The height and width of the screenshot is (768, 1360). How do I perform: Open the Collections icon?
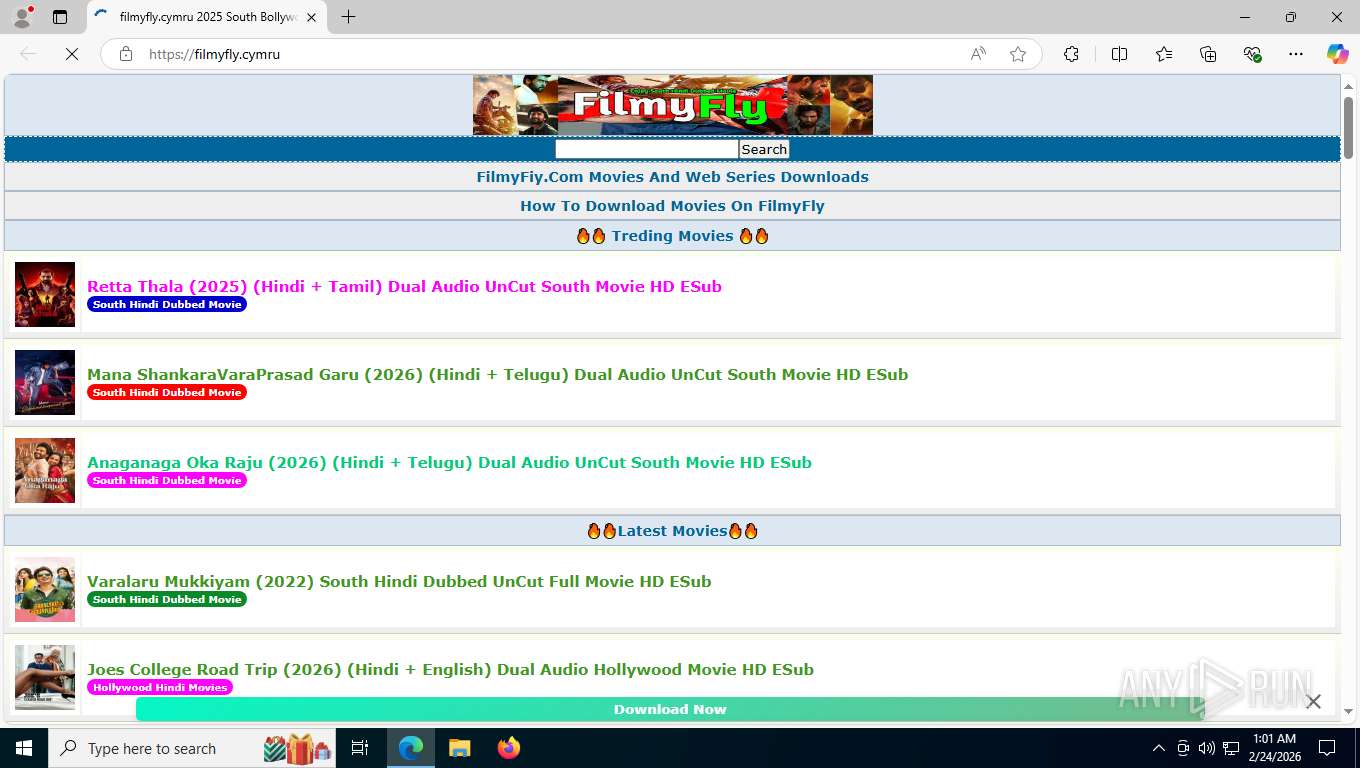[1208, 54]
